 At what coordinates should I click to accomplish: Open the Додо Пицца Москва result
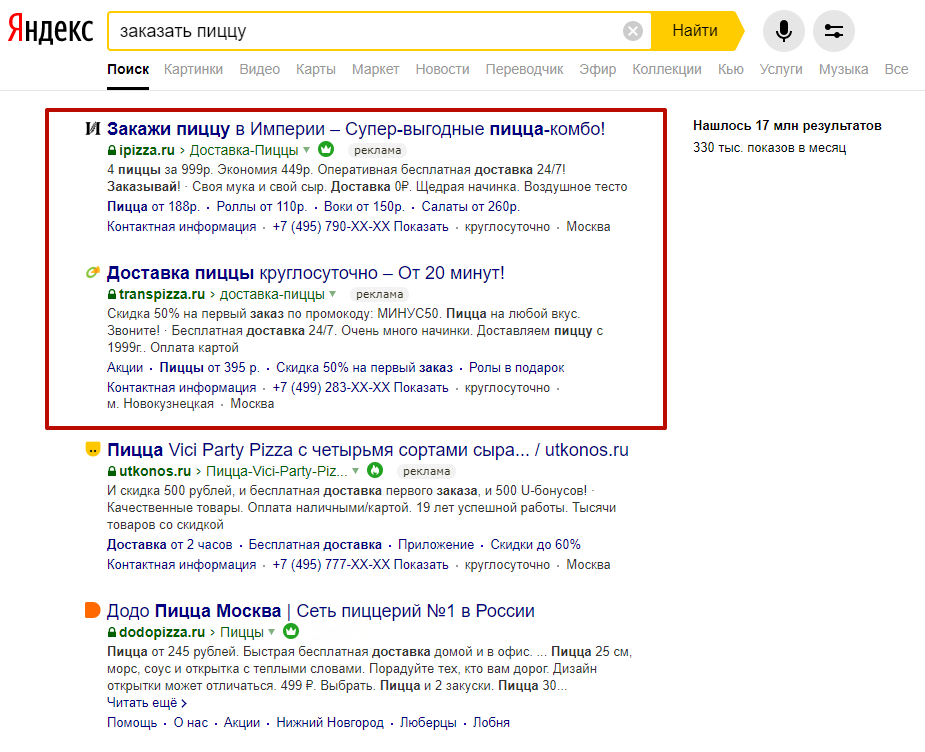320,611
